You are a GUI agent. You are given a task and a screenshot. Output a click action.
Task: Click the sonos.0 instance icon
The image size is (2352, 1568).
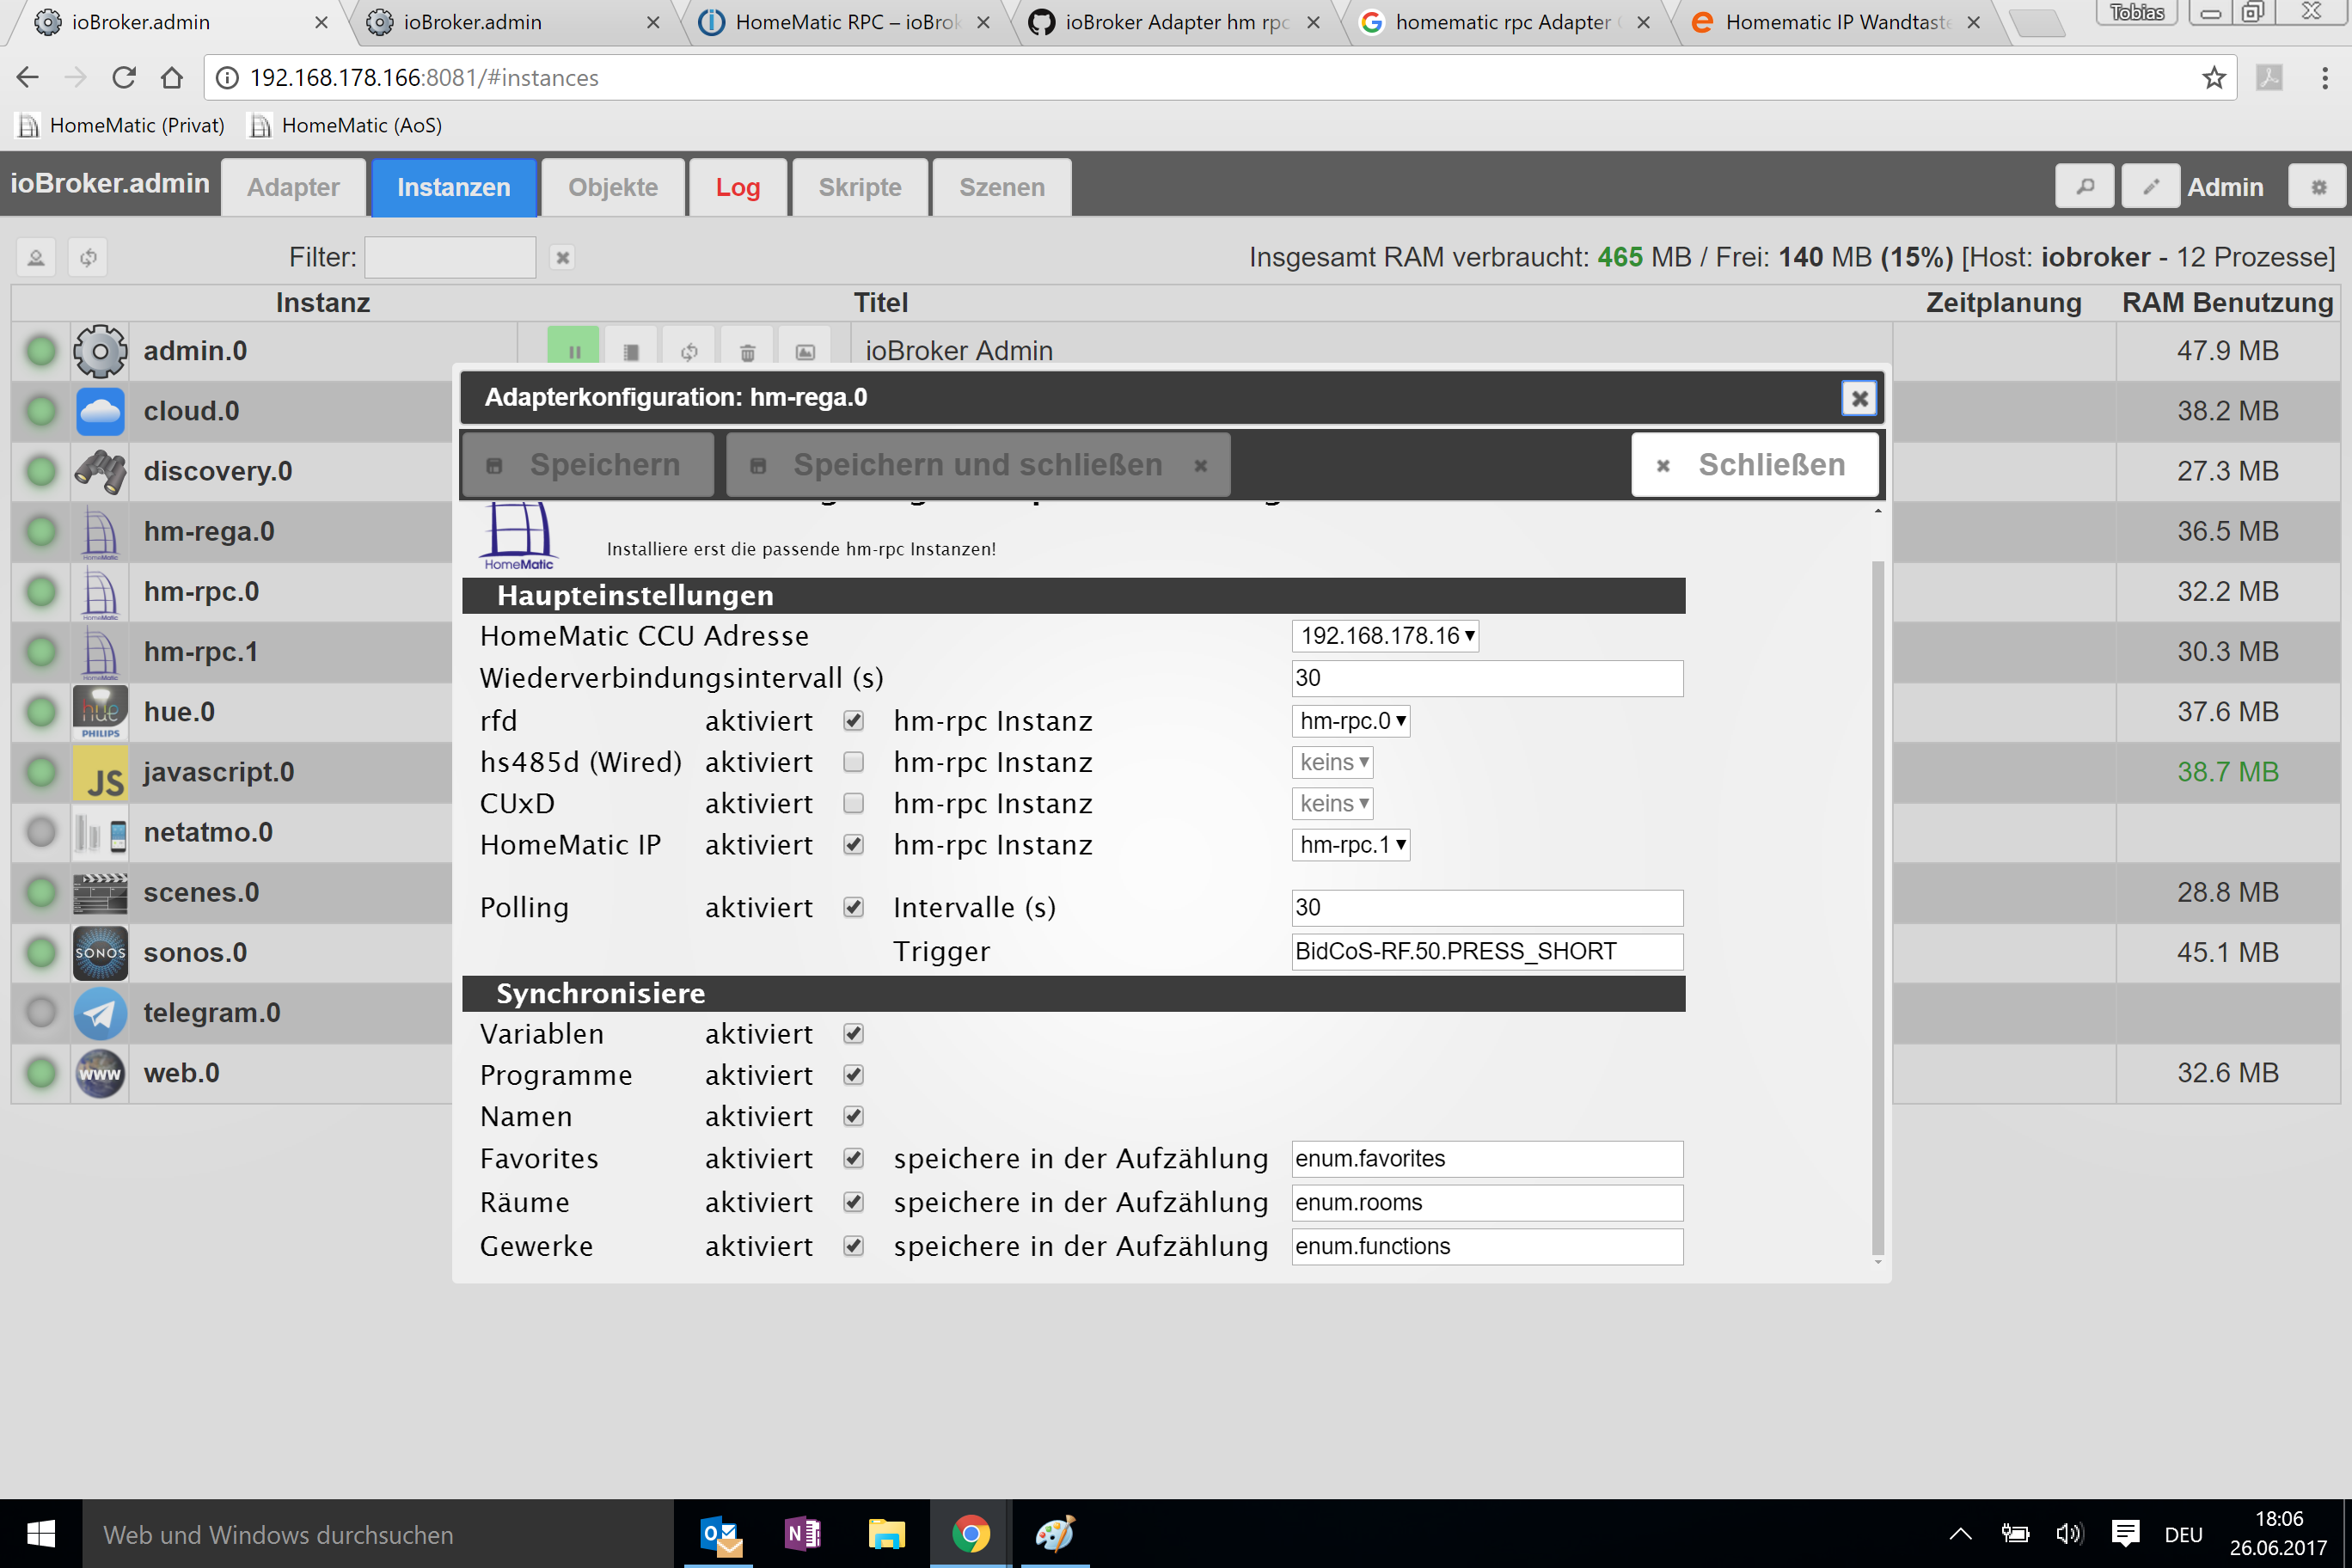pos(100,952)
